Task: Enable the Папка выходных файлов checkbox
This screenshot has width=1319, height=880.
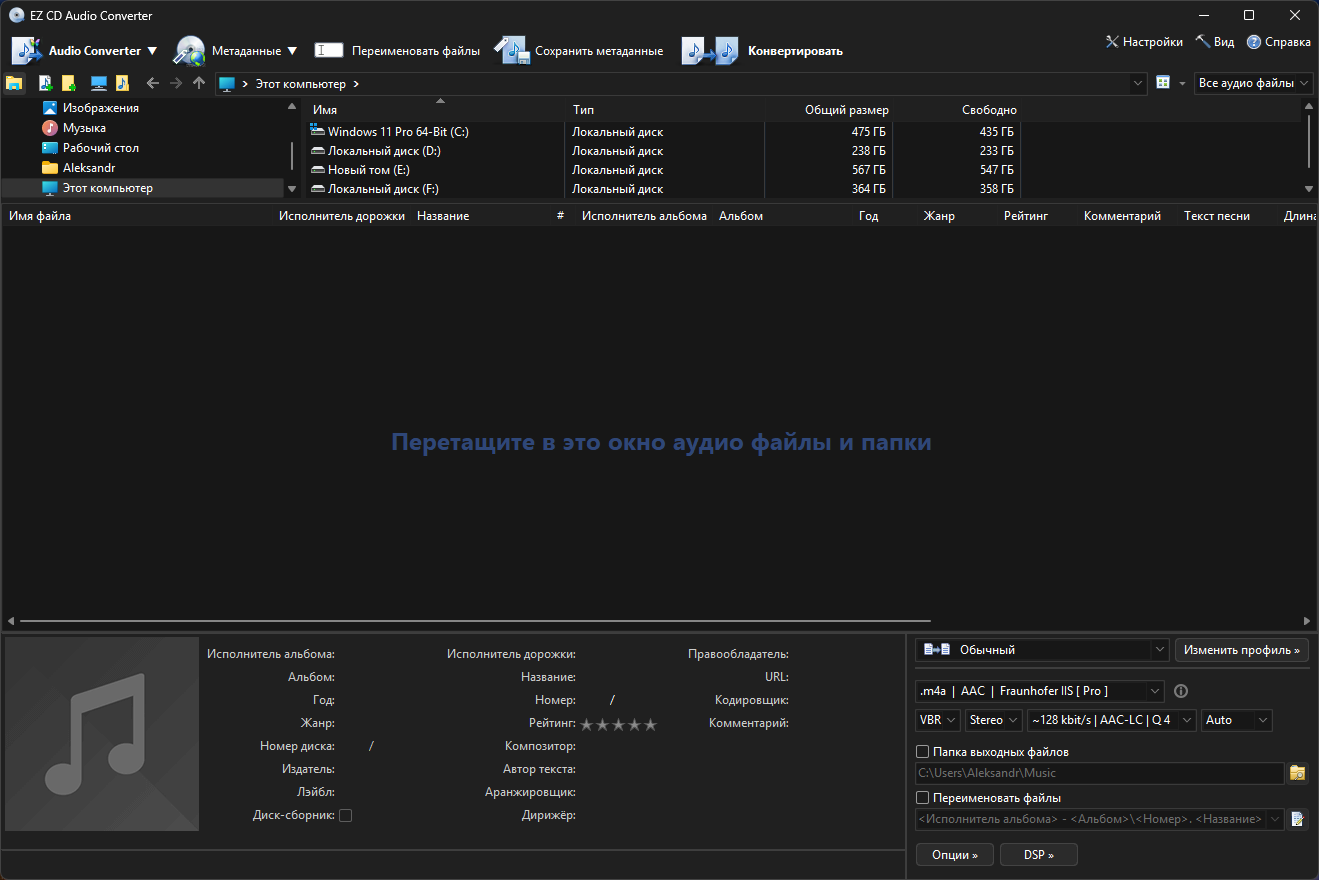Action: [x=922, y=752]
